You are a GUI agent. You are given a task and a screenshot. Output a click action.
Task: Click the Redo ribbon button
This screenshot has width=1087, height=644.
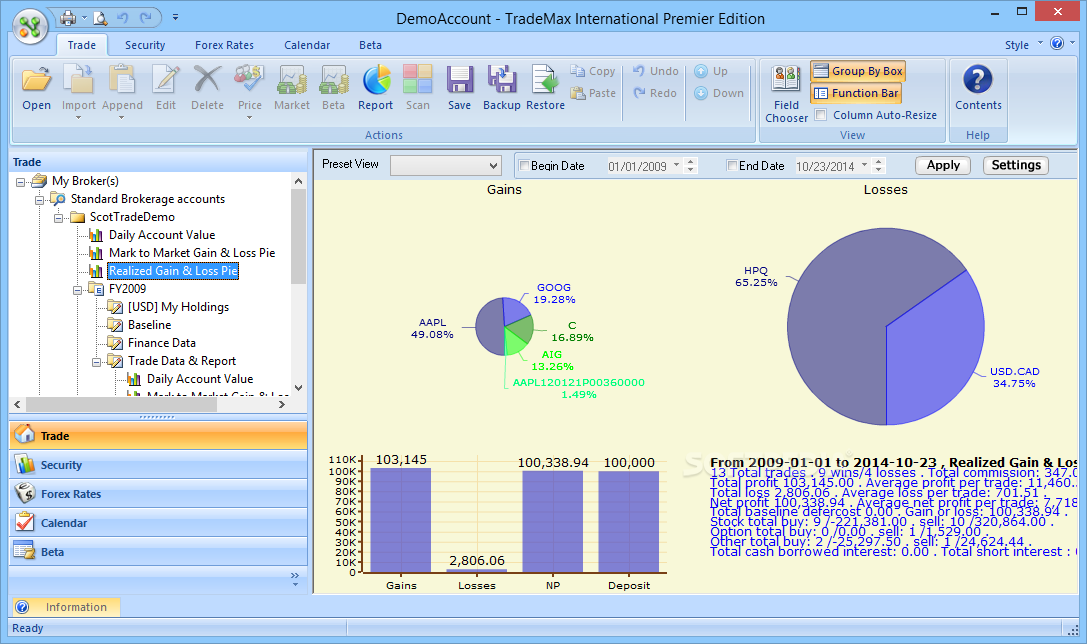tap(654, 93)
